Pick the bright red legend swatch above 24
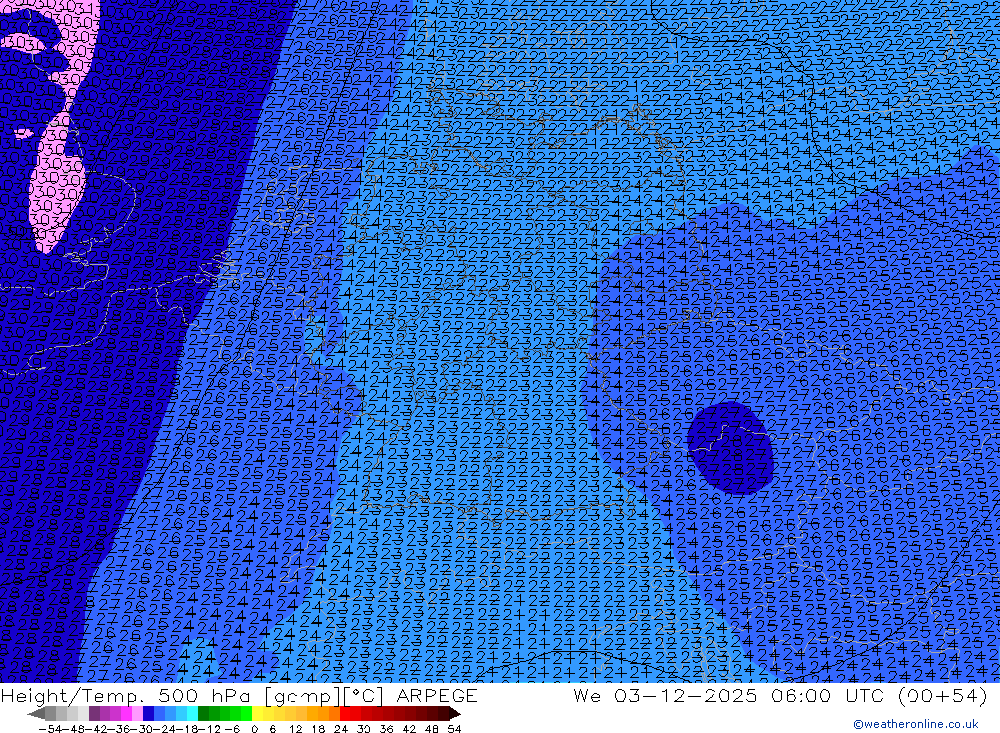The height and width of the screenshot is (733, 1000). click(x=345, y=714)
